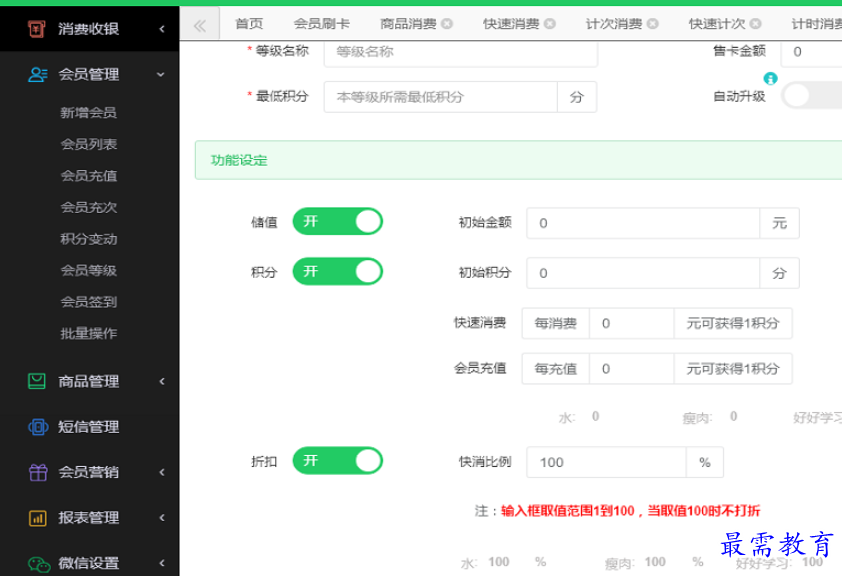
Task: Click the 快消比例 percentage input field
Action: click(x=606, y=462)
